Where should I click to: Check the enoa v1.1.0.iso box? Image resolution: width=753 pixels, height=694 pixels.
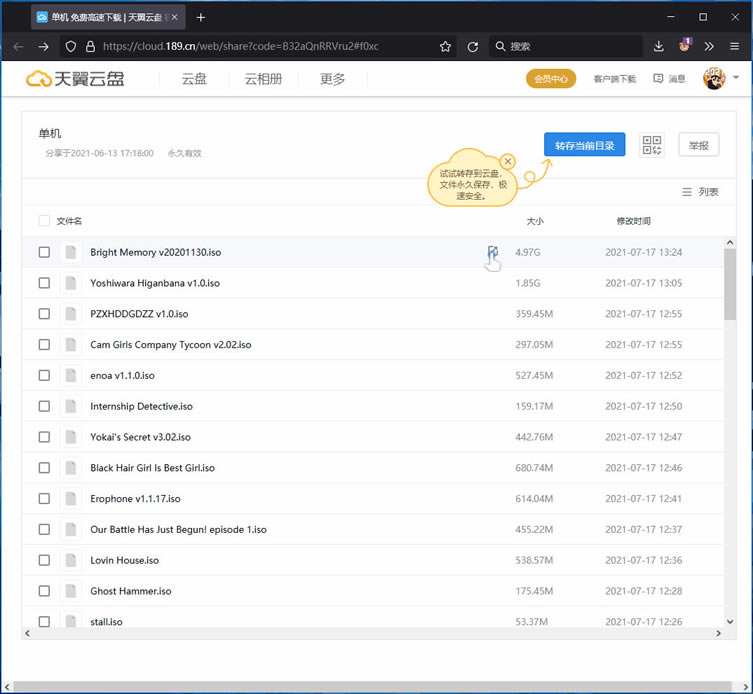pos(44,375)
